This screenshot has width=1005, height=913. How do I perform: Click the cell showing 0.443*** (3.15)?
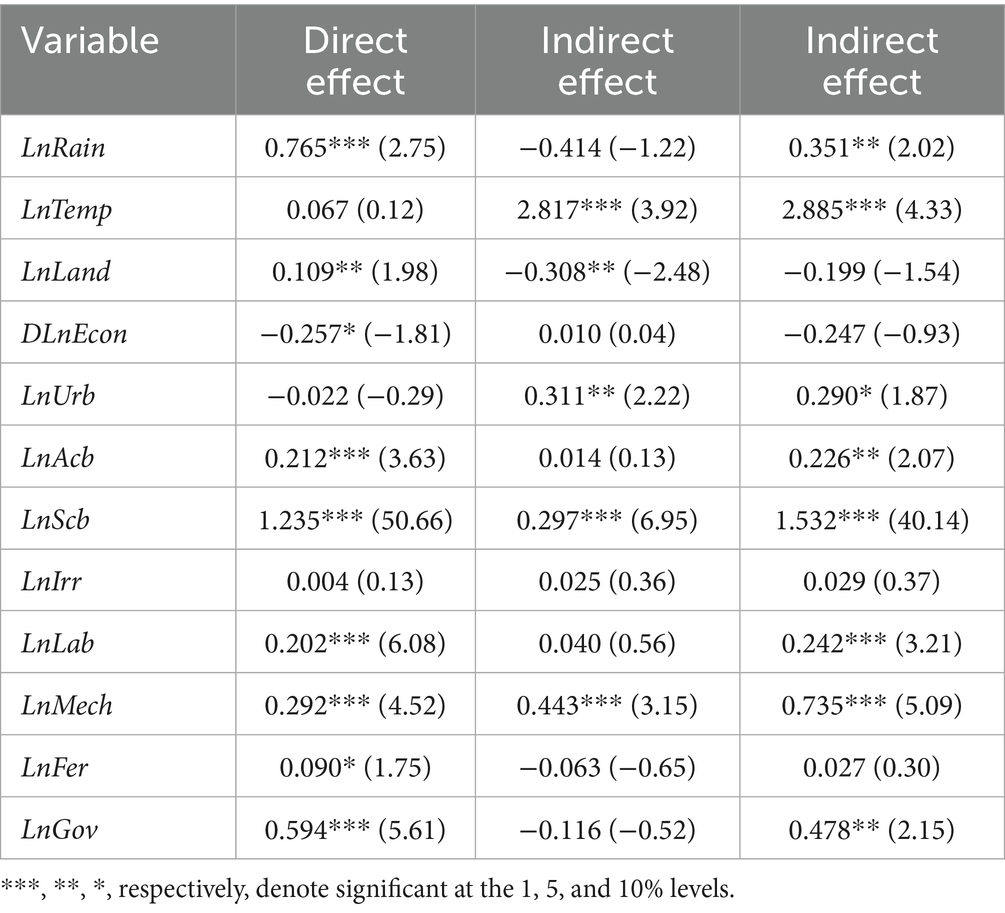607,705
